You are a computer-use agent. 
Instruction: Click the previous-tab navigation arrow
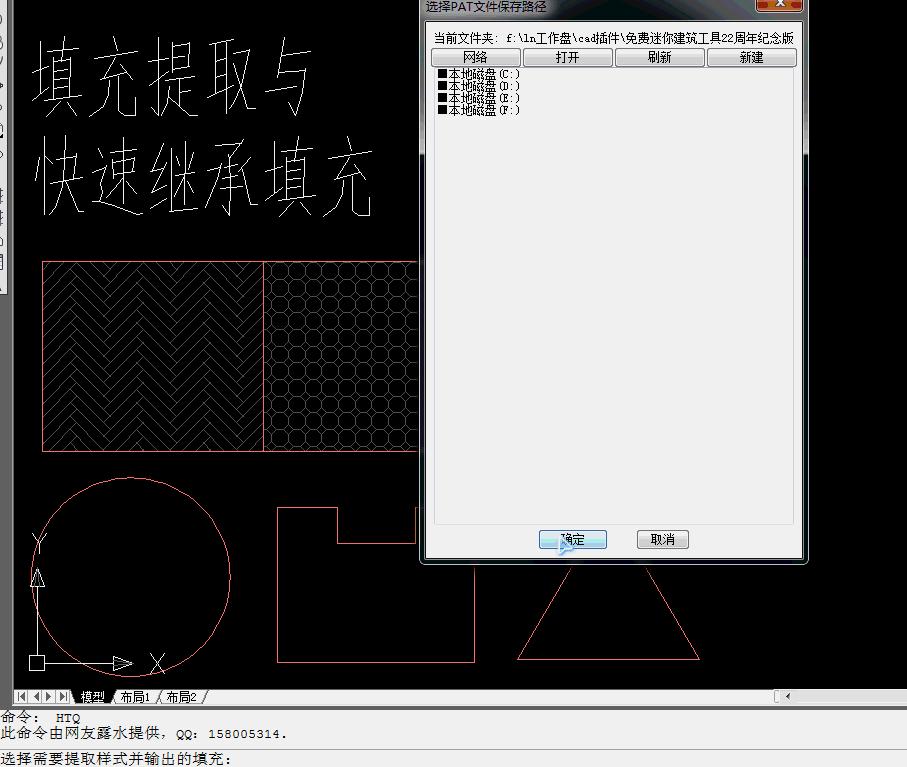[37, 696]
